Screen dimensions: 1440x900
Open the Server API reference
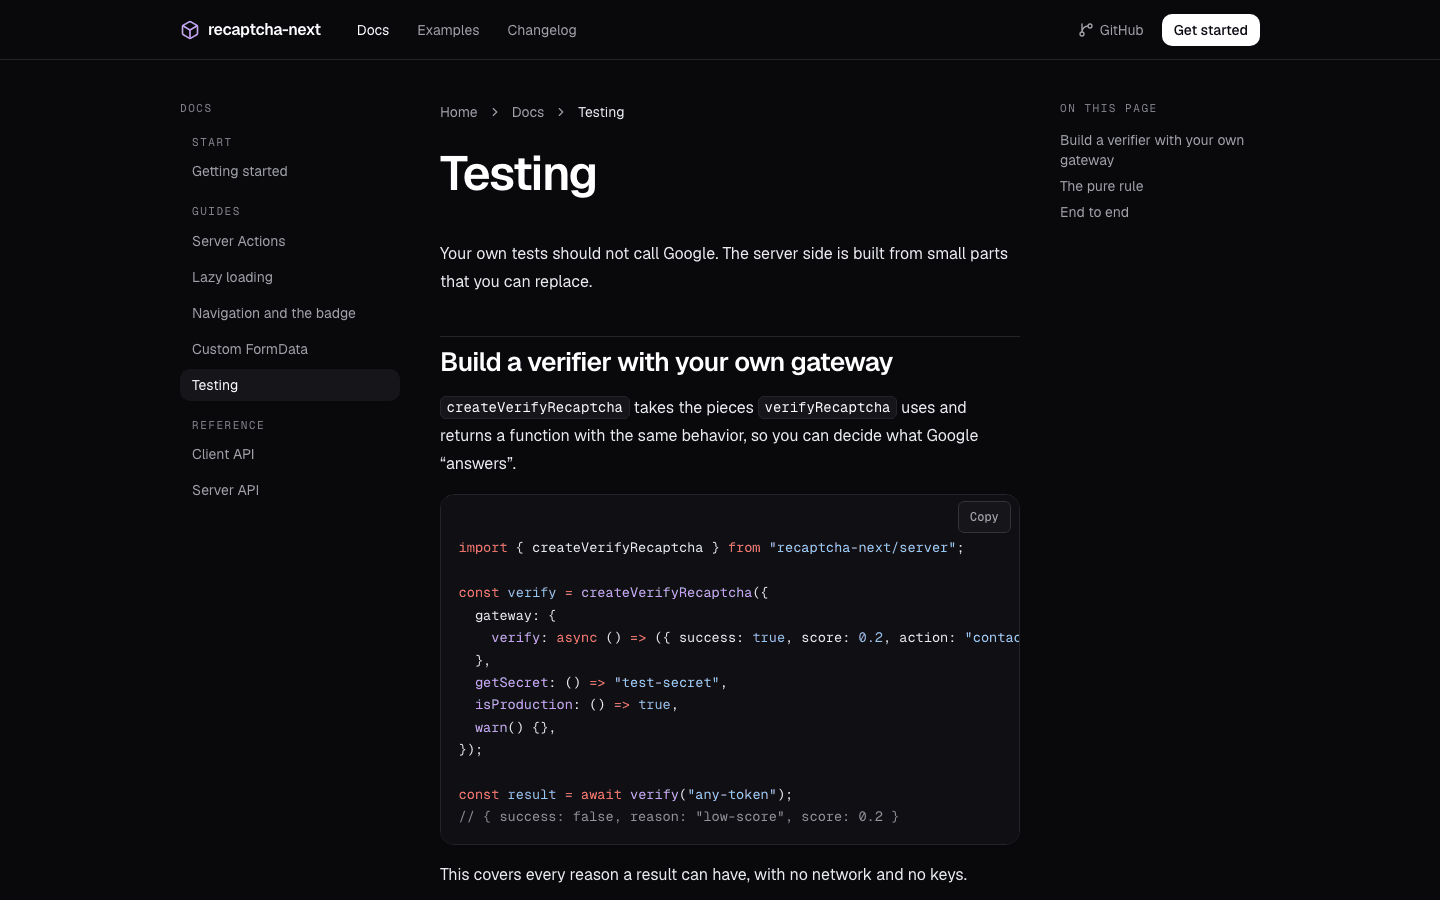290,490
